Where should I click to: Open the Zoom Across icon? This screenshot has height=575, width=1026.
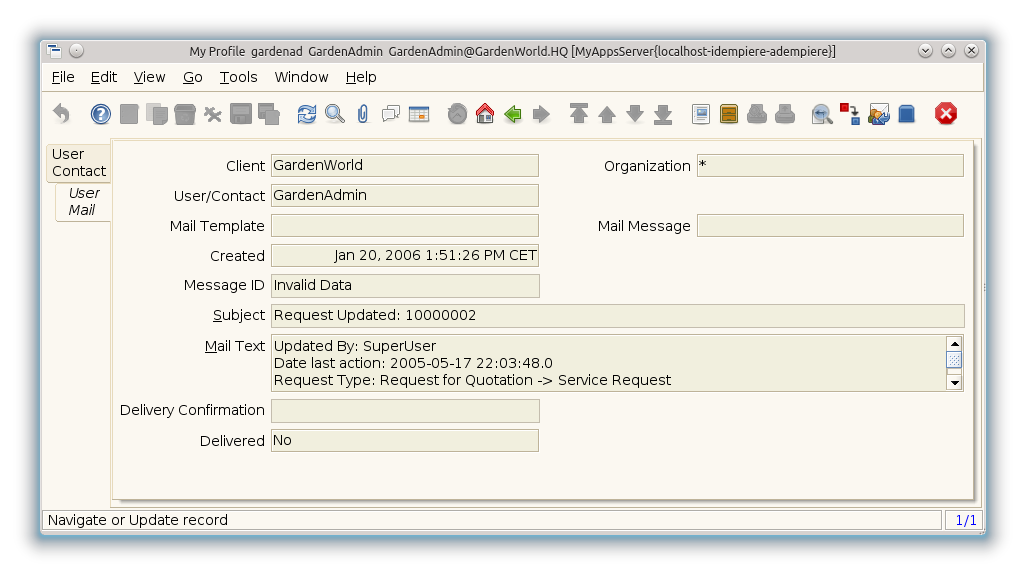pyautogui.click(x=822, y=114)
